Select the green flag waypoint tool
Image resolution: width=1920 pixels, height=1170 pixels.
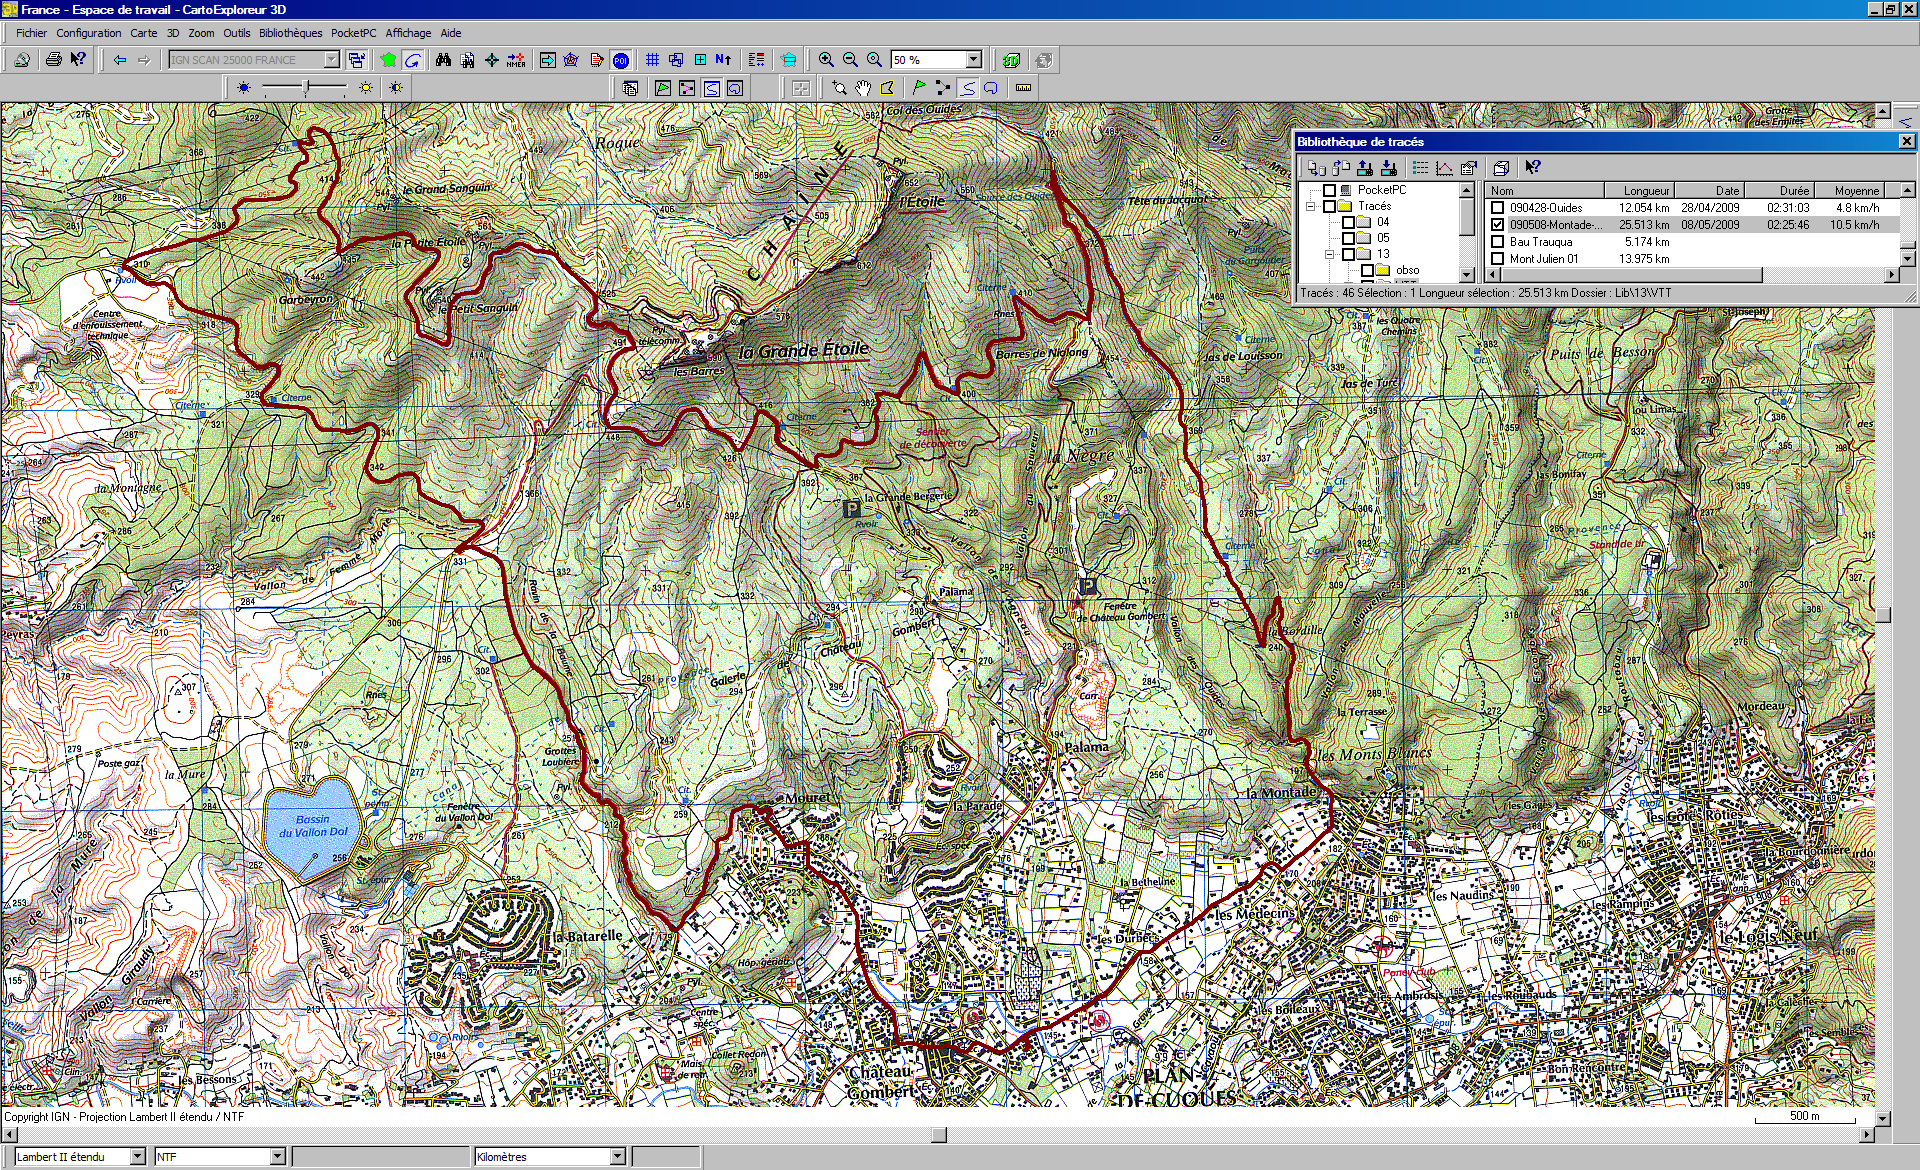[919, 88]
